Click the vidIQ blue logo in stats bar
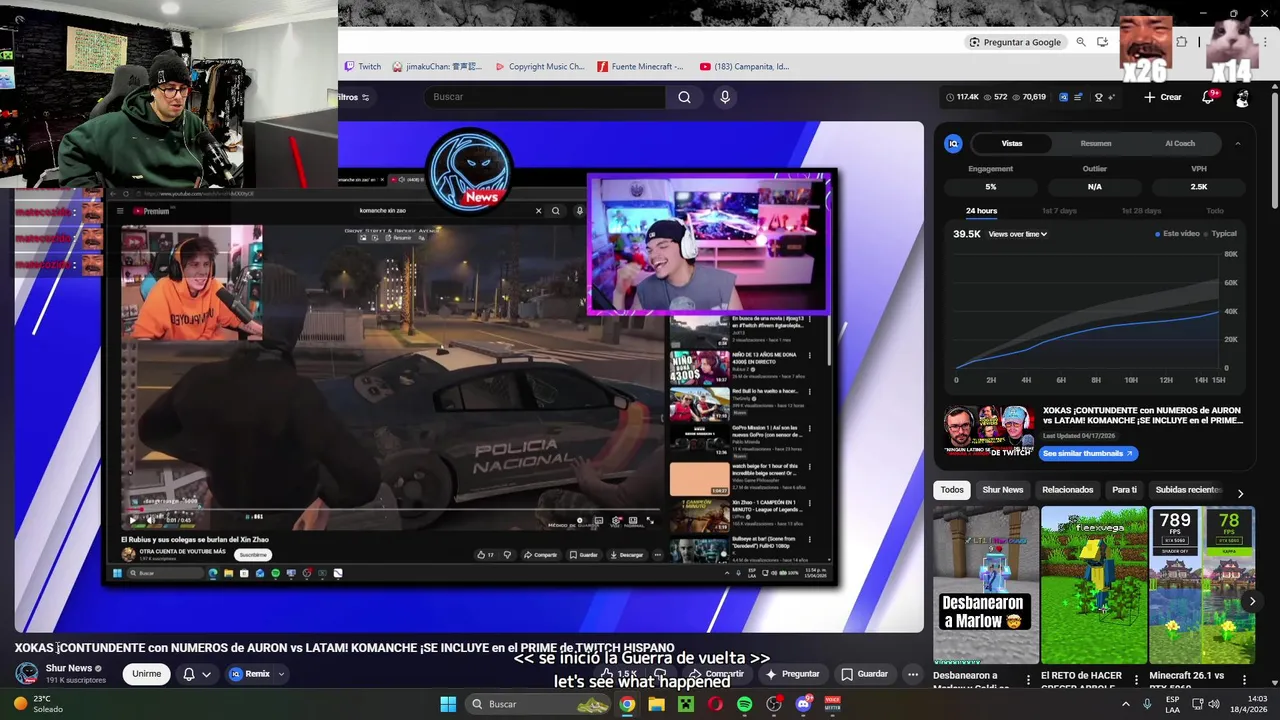This screenshot has width=1280, height=720. tap(1063, 97)
